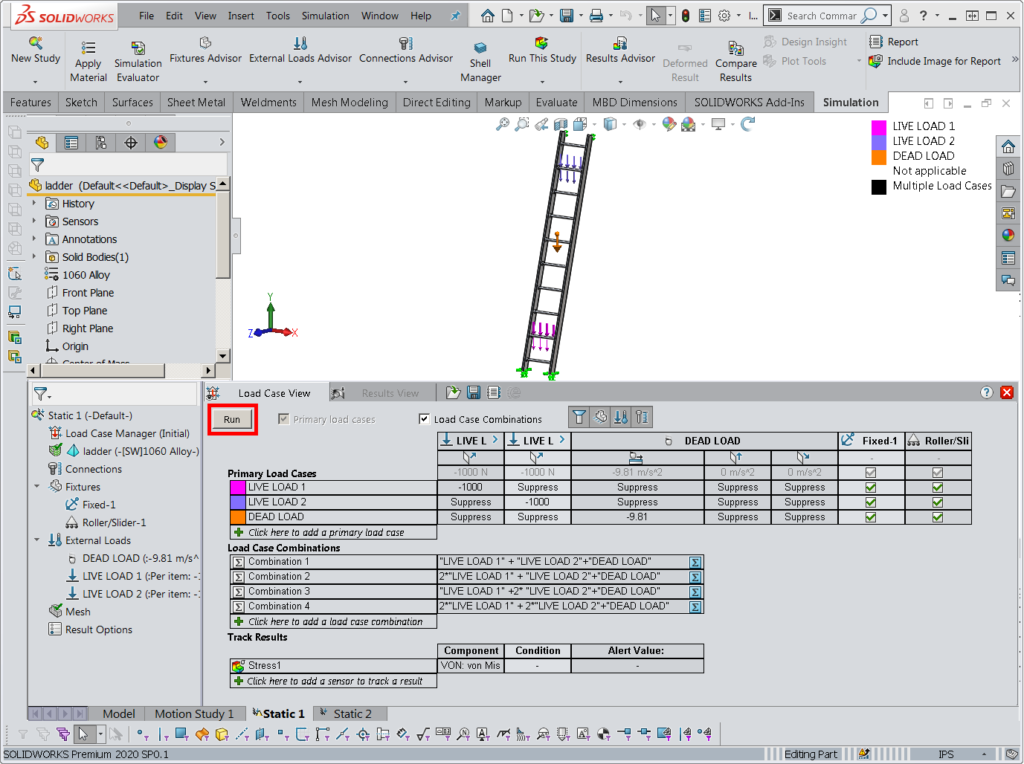The width and height of the screenshot is (1024, 764).
Task: Collapse the Fixtures node in study tree
Action: point(37,486)
